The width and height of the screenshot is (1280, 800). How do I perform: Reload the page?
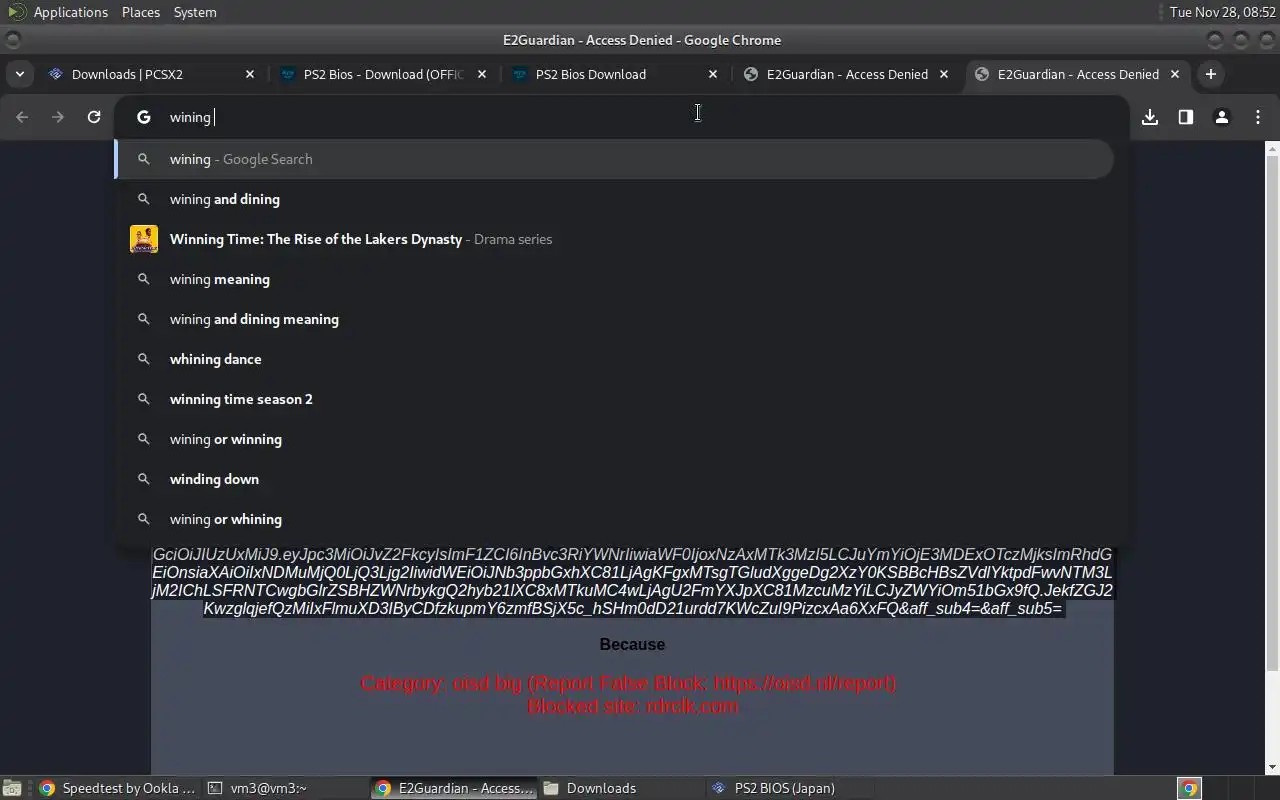(x=94, y=117)
